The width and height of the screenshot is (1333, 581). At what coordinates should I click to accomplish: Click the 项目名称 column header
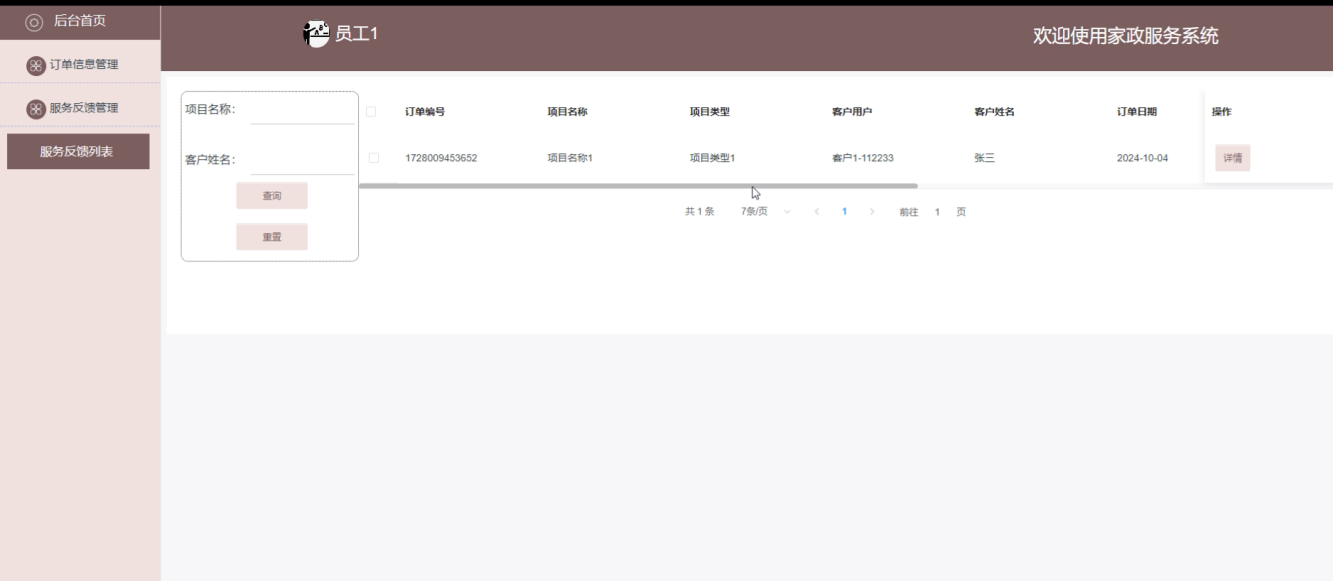(x=567, y=112)
